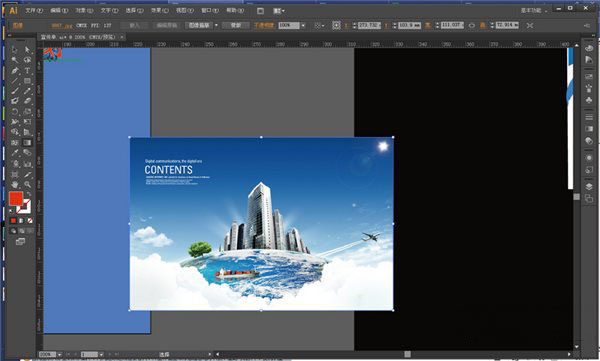Change Screen Mode at toolbar bottom
The height and width of the screenshot is (361, 600).
(x=20, y=242)
